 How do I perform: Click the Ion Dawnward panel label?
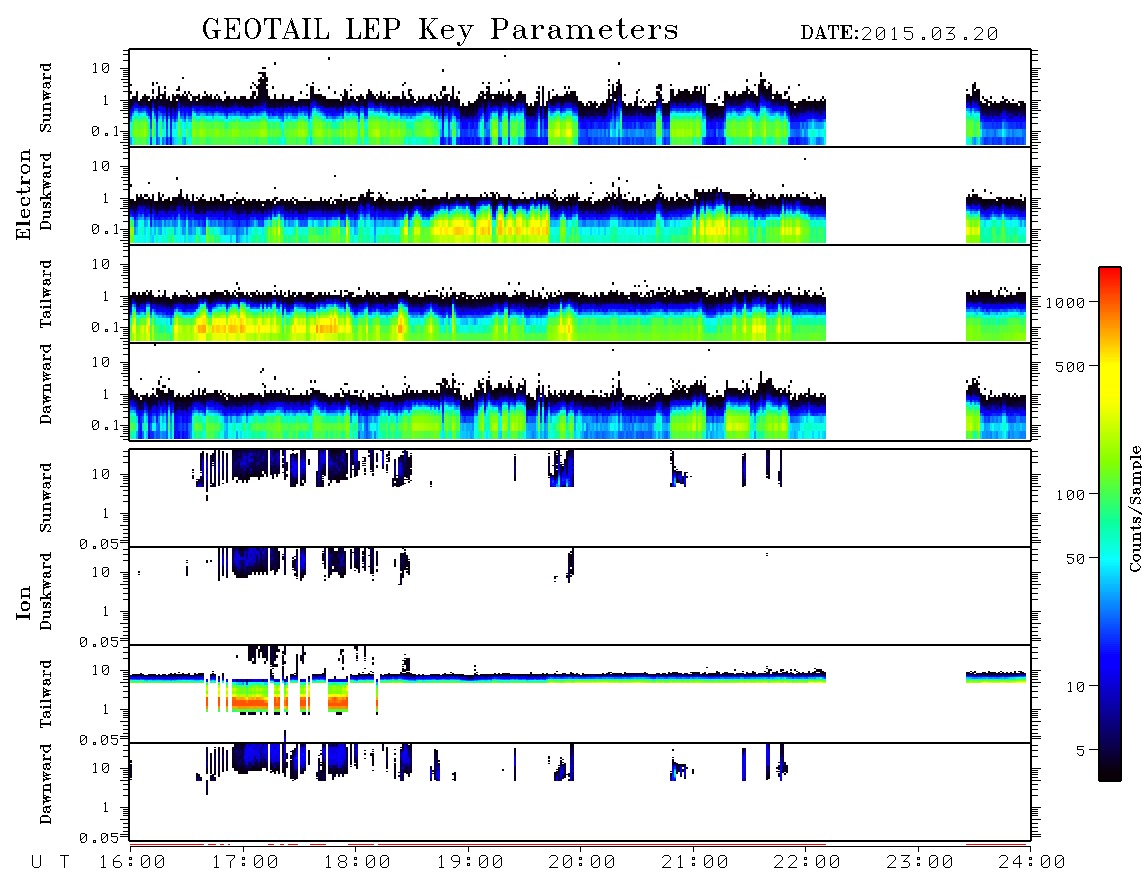pyautogui.click(x=46, y=784)
